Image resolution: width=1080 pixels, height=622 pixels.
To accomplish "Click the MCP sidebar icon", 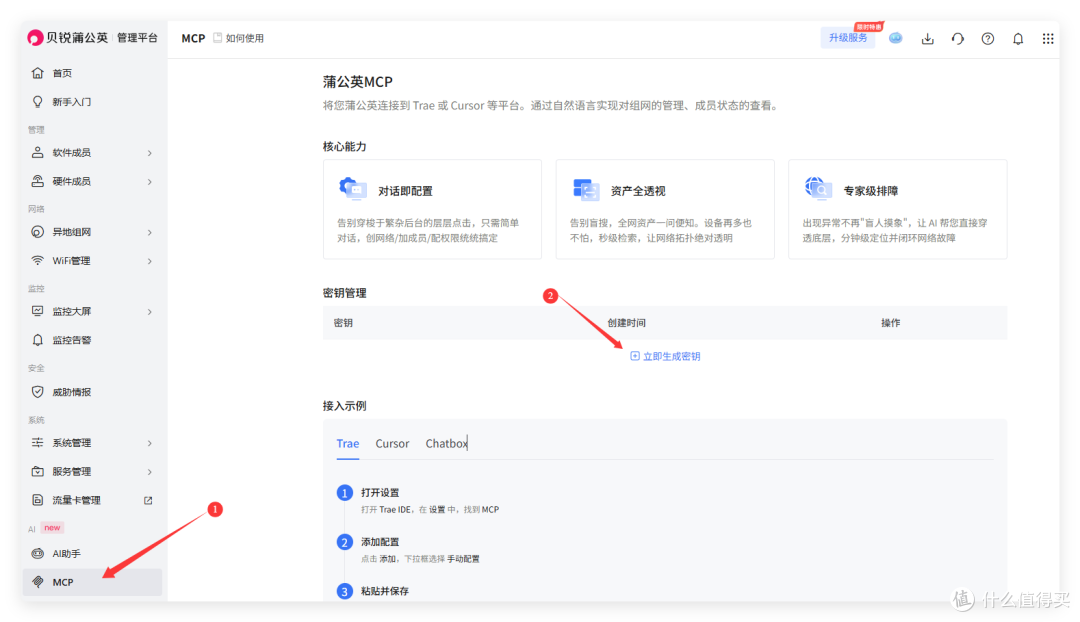I will coord(38,582).
